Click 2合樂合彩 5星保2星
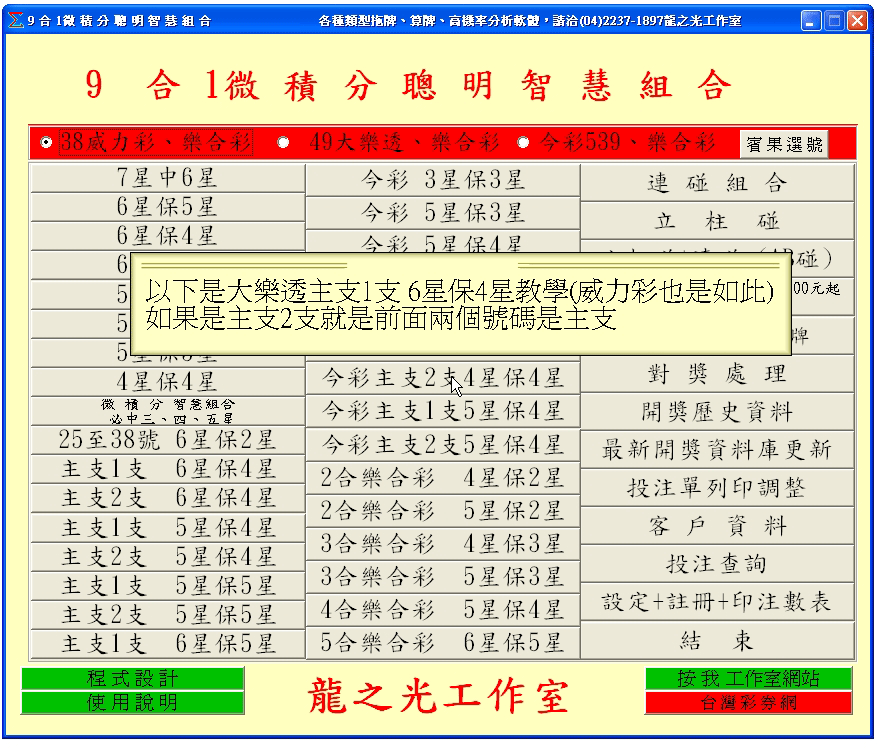 coord(443,511)
